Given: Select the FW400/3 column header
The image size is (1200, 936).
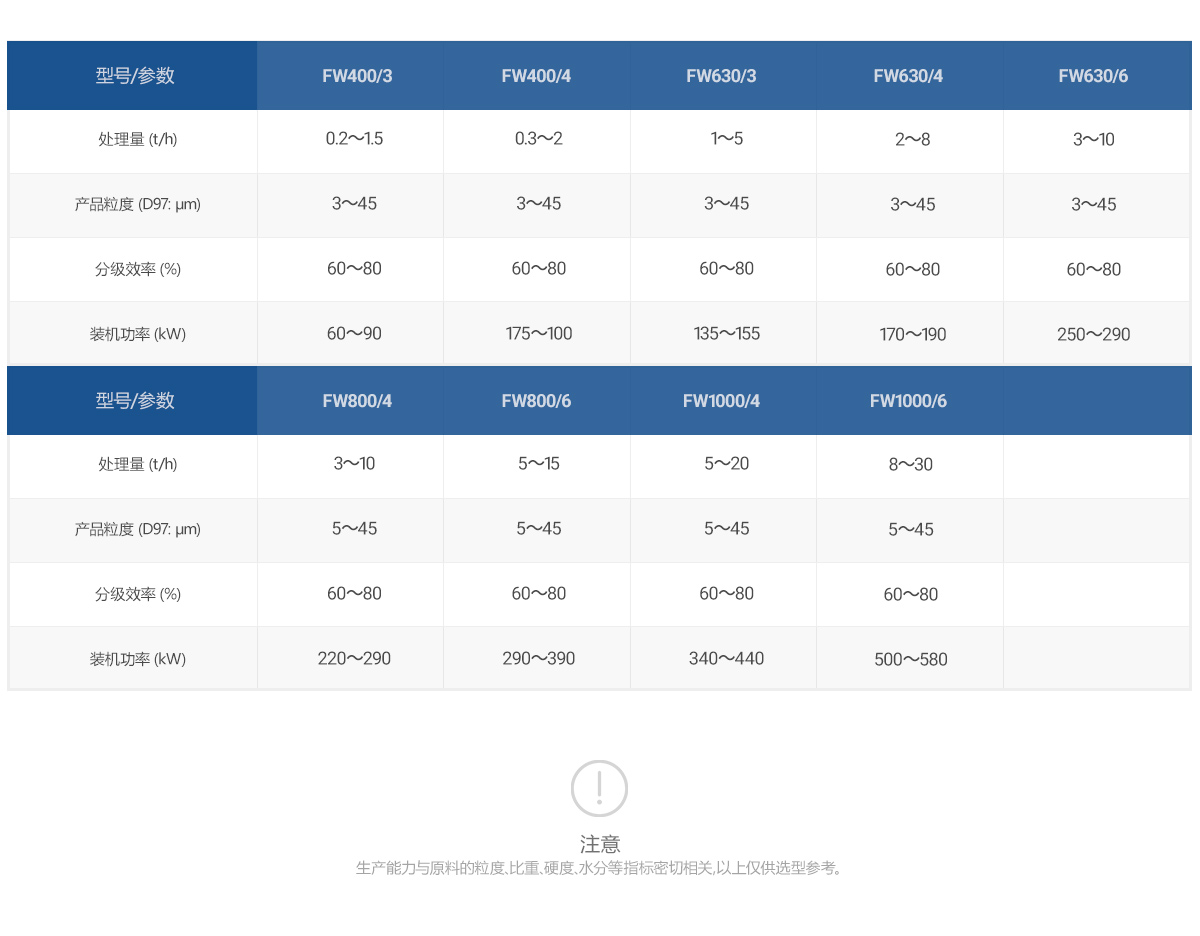Looking at the screenshot, I should click(350, 76).
